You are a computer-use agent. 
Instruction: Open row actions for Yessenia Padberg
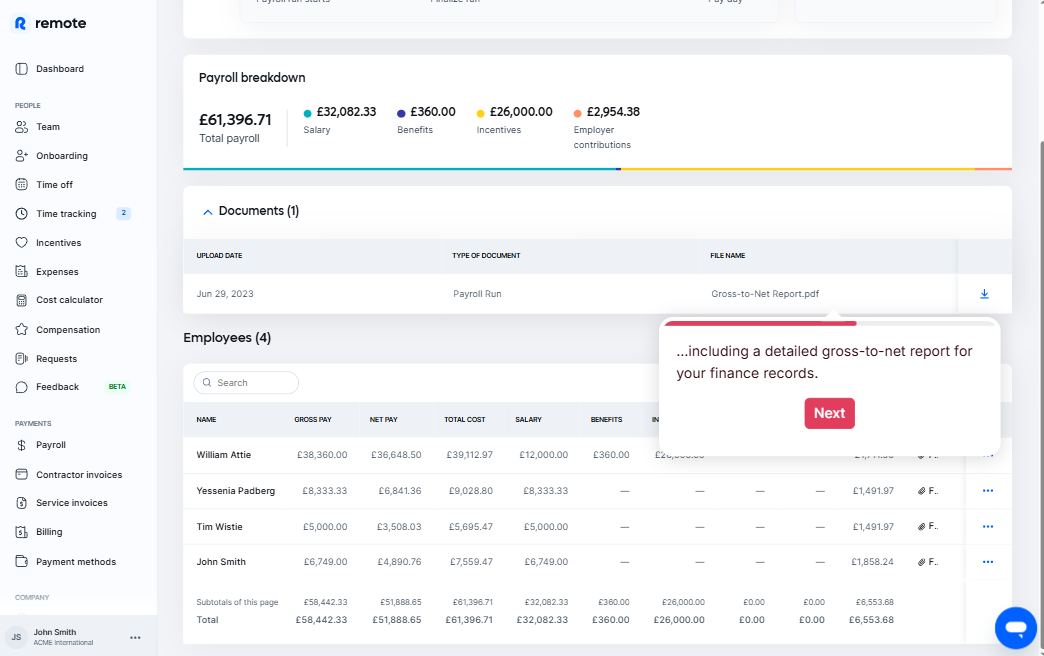987,491
